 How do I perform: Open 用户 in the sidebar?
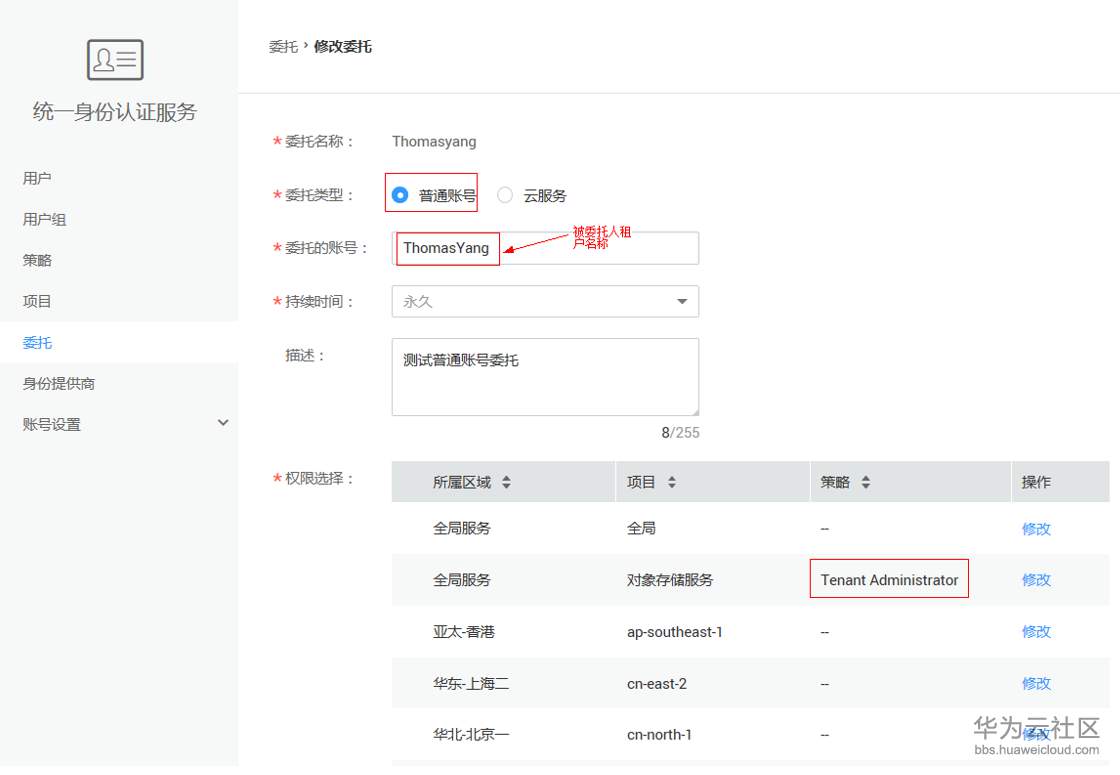pyautogui.click(x=36, y=178)
